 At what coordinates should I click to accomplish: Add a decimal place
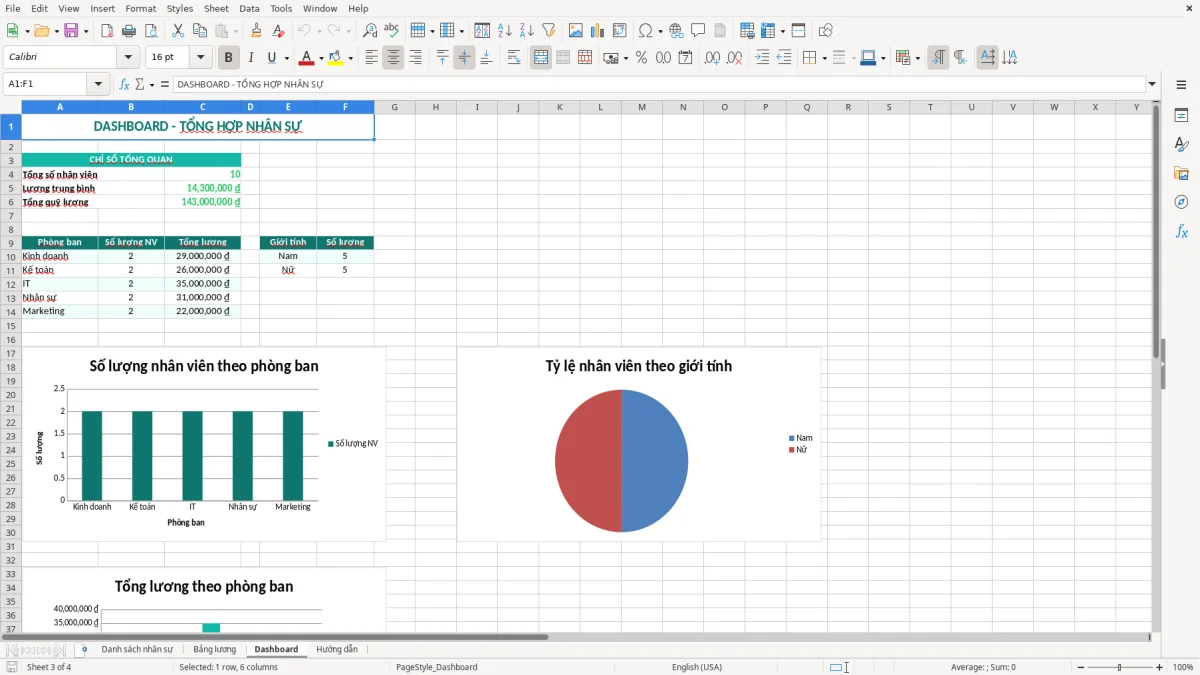click(x=712, y=58)
